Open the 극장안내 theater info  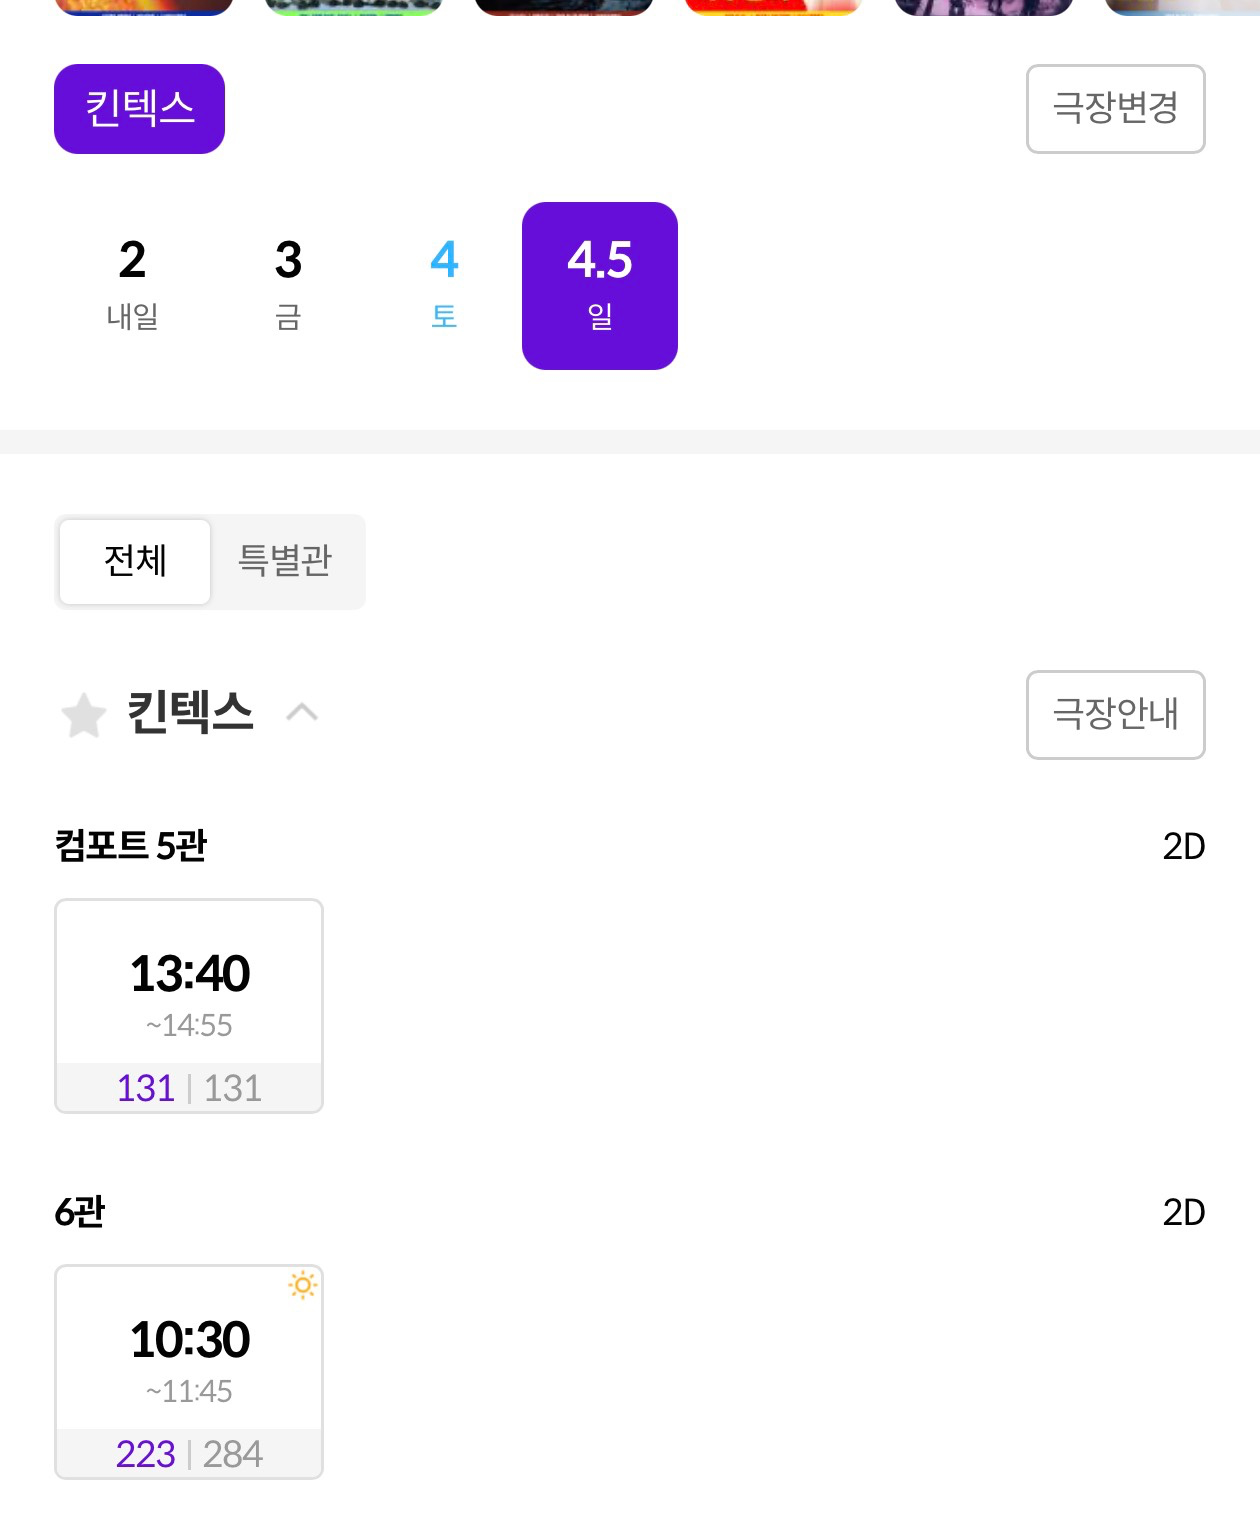coord(1115,714)
